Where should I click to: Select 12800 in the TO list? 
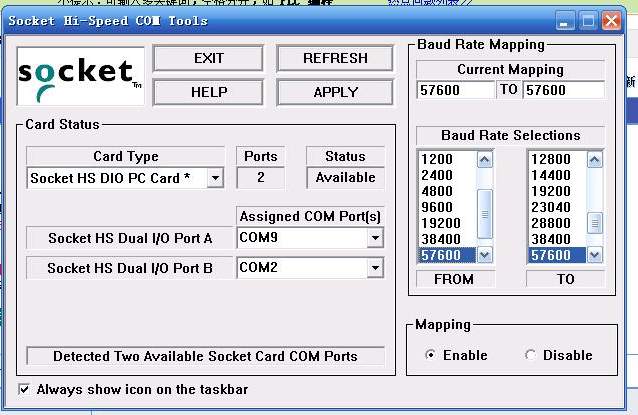coord(557,159)
